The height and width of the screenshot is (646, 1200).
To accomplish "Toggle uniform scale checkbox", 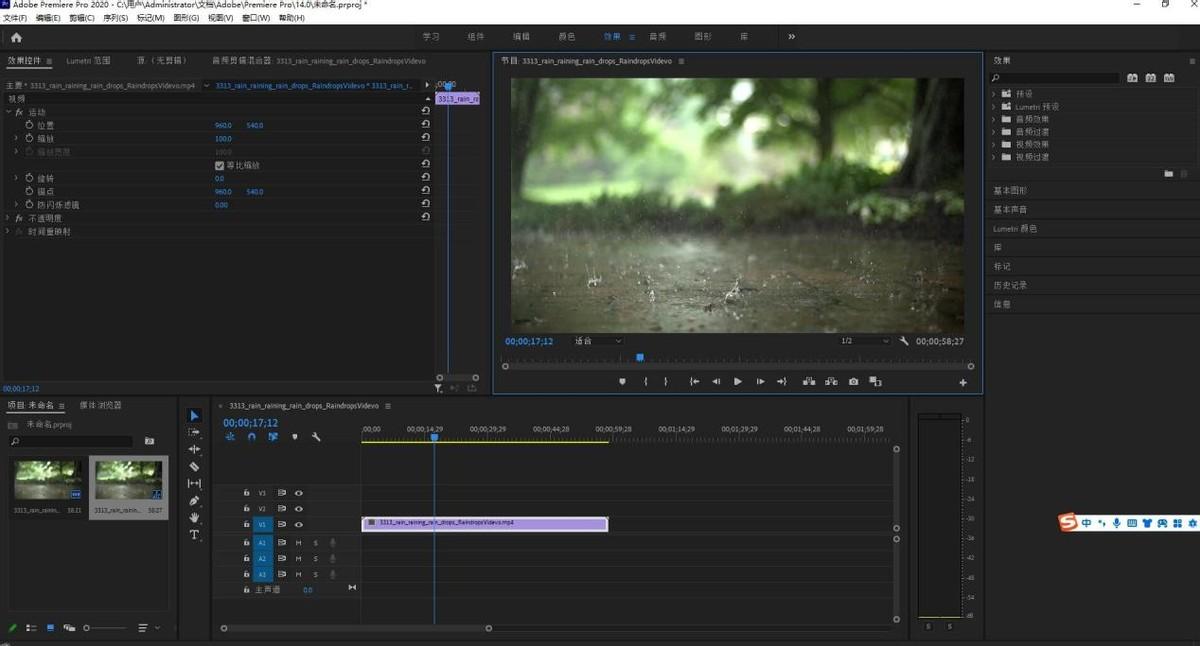I will tap(220, 165).
